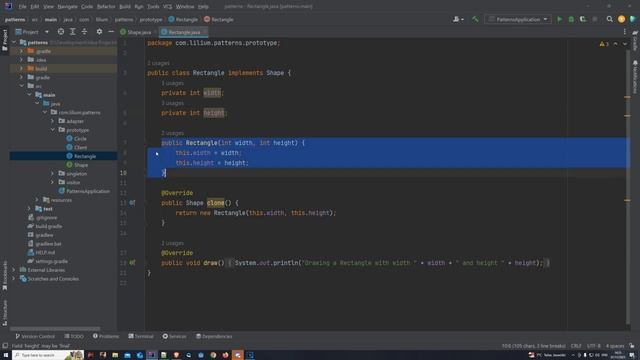This screenshot has height=360, width=640.
Task: Select build.gradle file in tree
Action: [45, 226]
